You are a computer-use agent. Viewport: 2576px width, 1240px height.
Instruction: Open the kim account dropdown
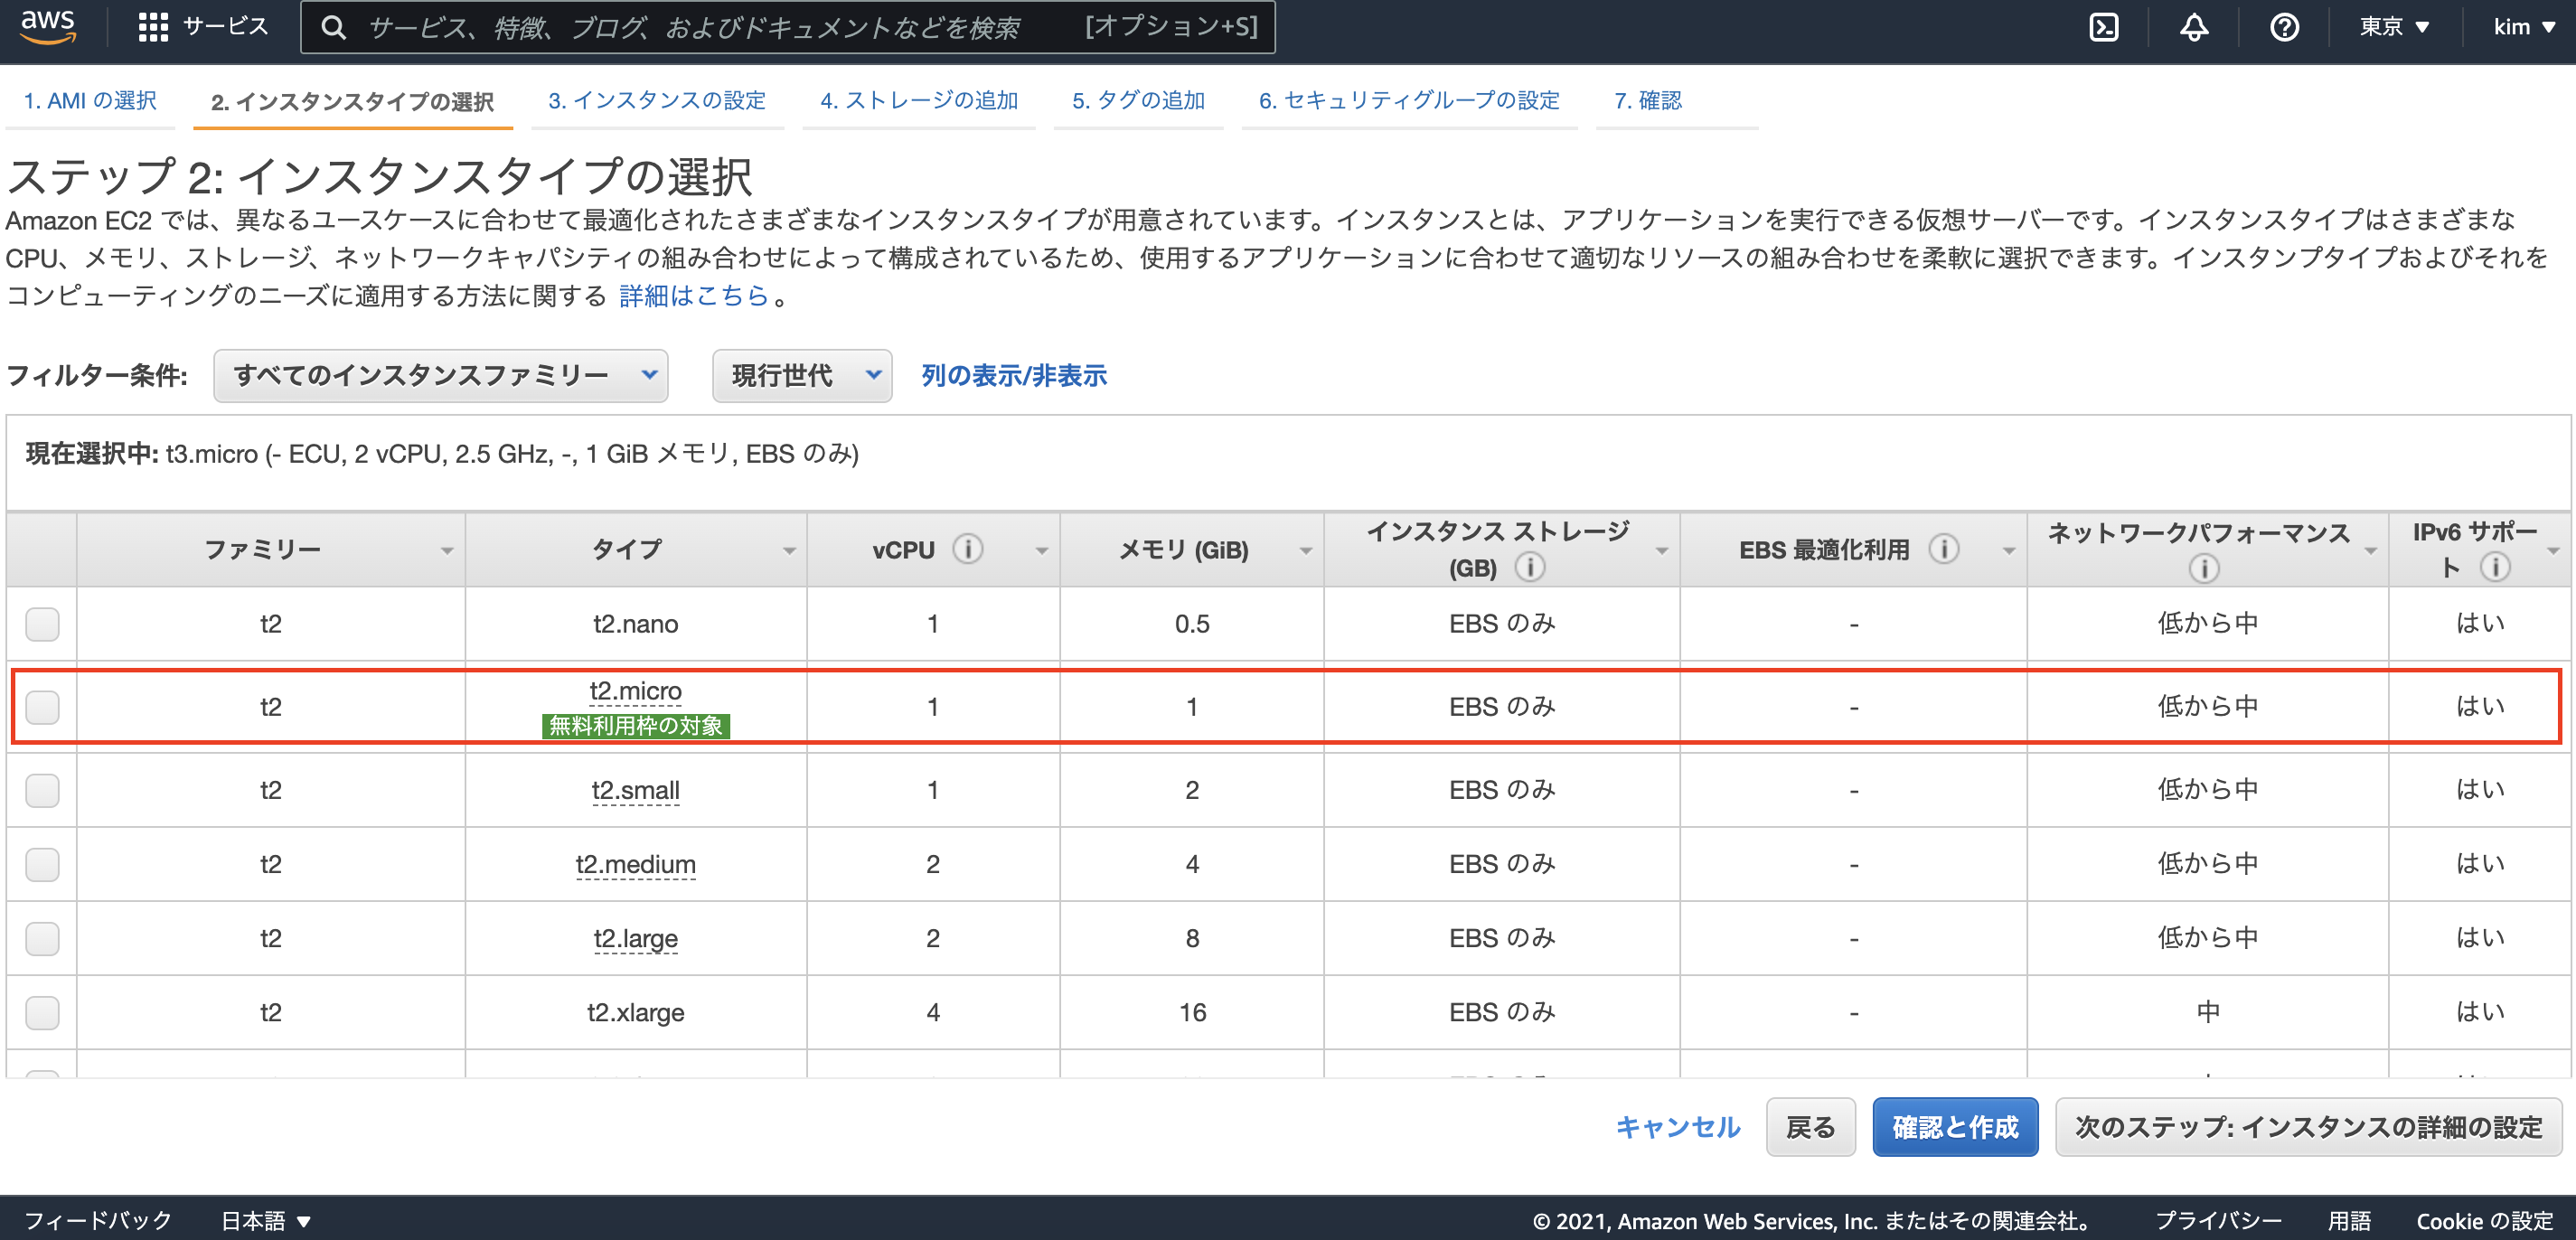(2524, 27)
